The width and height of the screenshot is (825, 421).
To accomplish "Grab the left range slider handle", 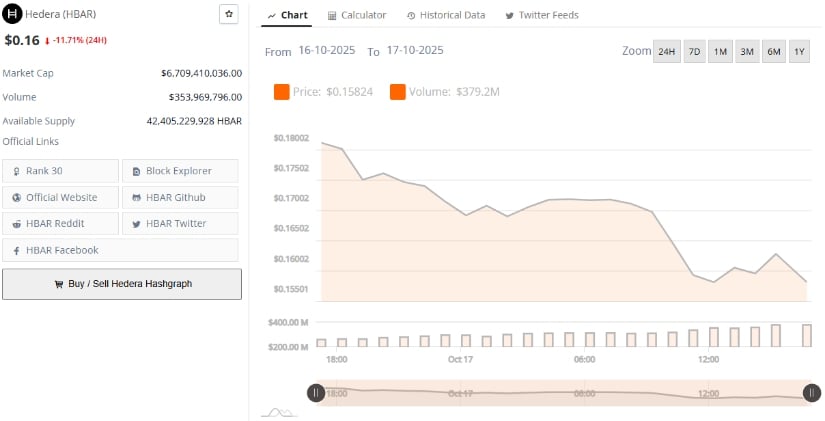I will (x=316, y=393).
